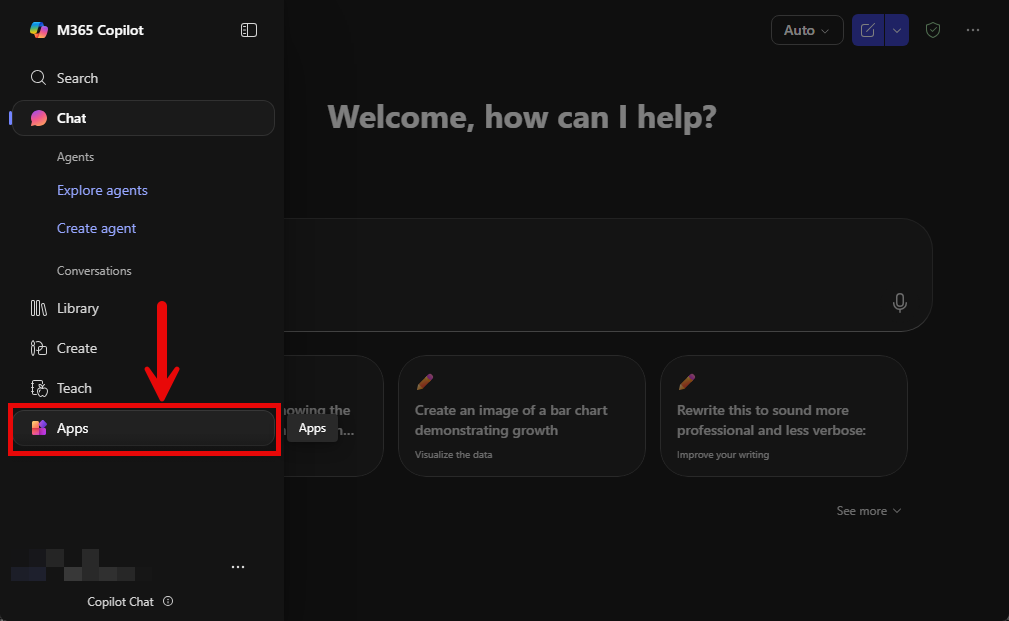Screen dimensions: 1009x621
Task: Select the Library icon in the sidebar
Action: coord(39,308)
